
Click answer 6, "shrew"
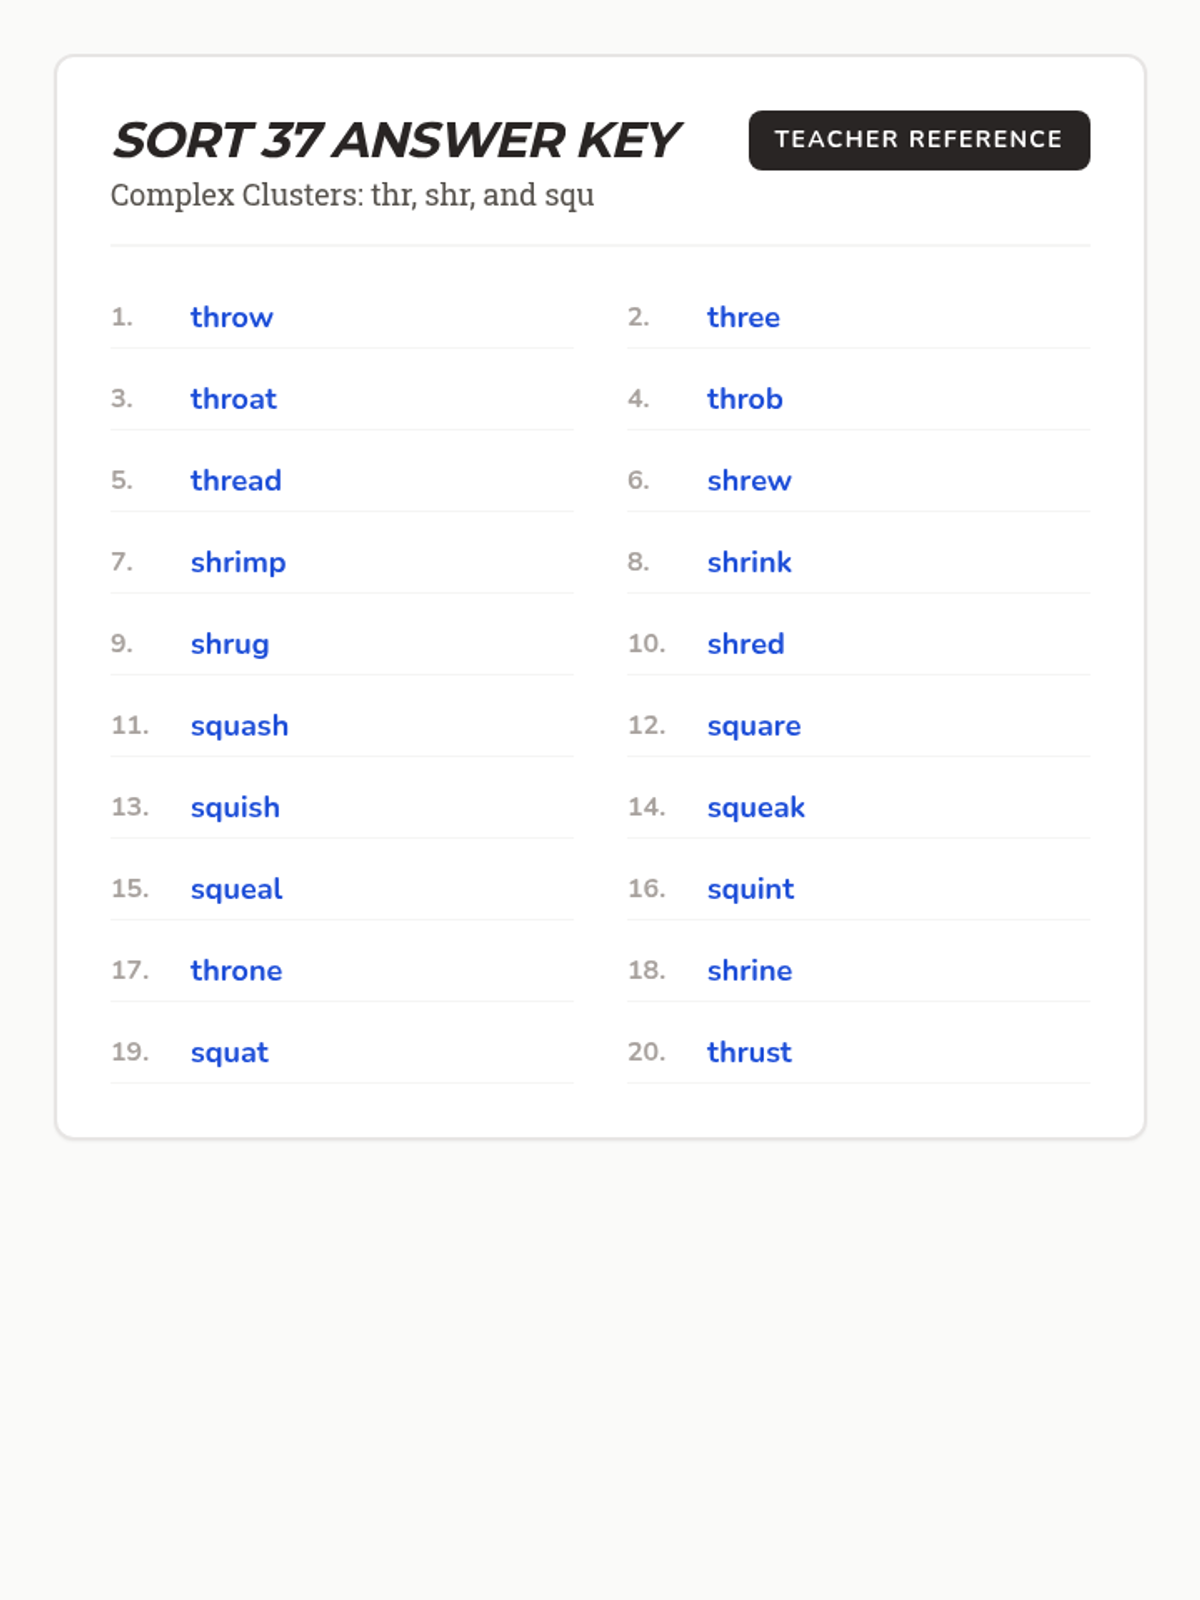point(749,481)
